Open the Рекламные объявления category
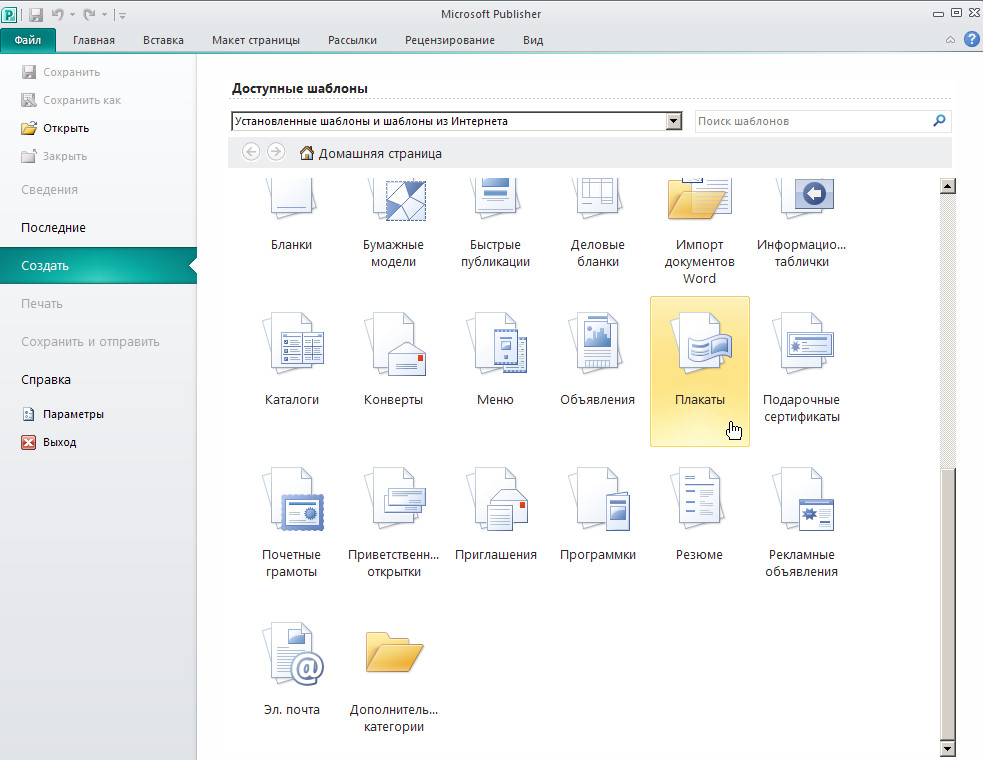The image size is (983, 760). 801,523
